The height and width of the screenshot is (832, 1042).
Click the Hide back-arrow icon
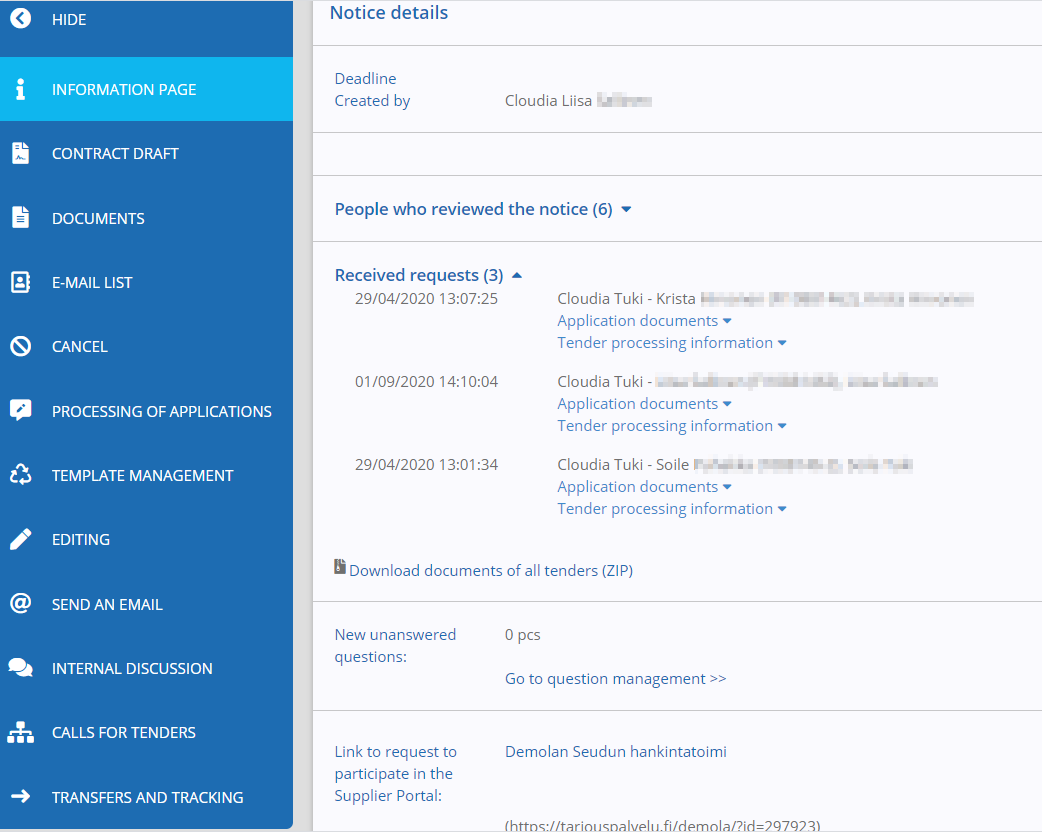click(x=21, y=19)
